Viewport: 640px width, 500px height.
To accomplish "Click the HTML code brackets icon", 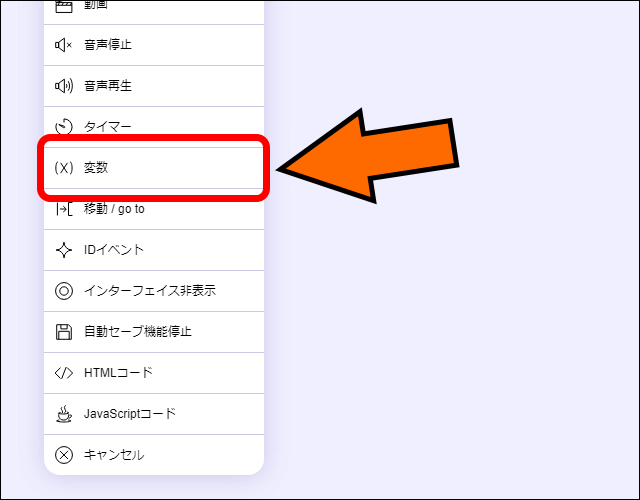I will pyautogui.click(x=64, y=373).
